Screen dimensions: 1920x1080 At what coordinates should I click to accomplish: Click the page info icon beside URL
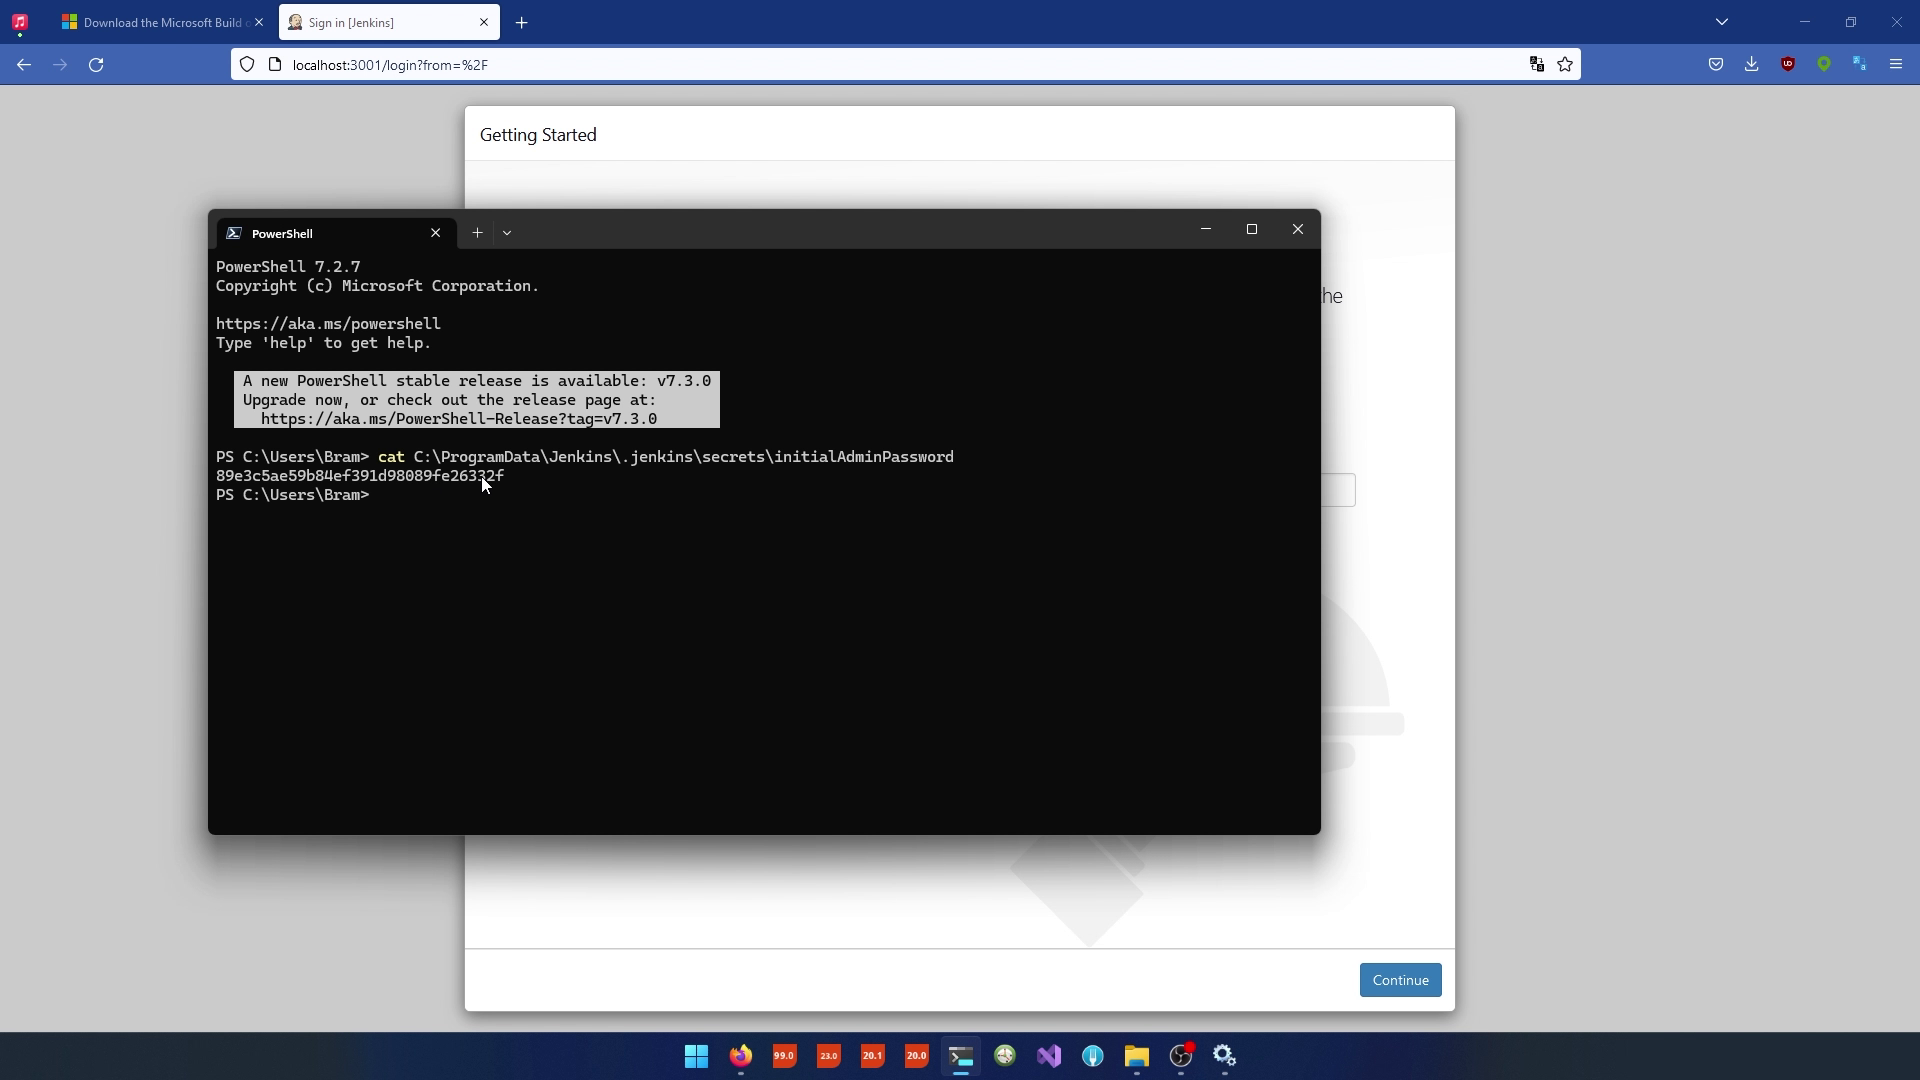(x=275, y=65)
